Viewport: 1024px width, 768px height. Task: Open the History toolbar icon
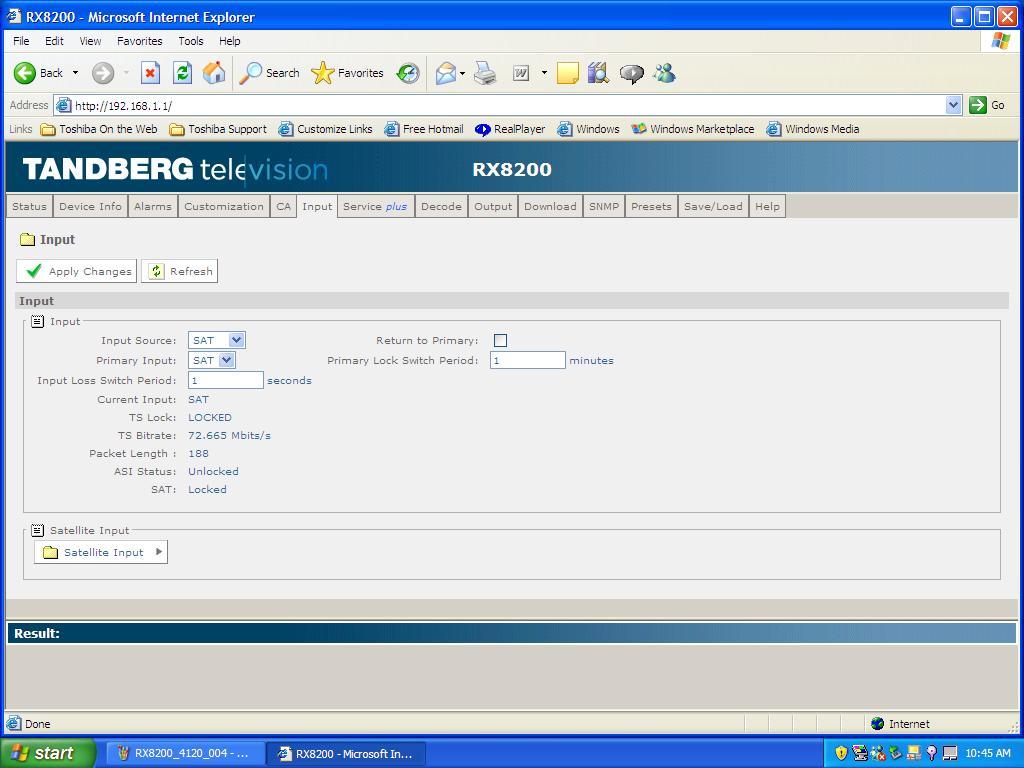408,73
